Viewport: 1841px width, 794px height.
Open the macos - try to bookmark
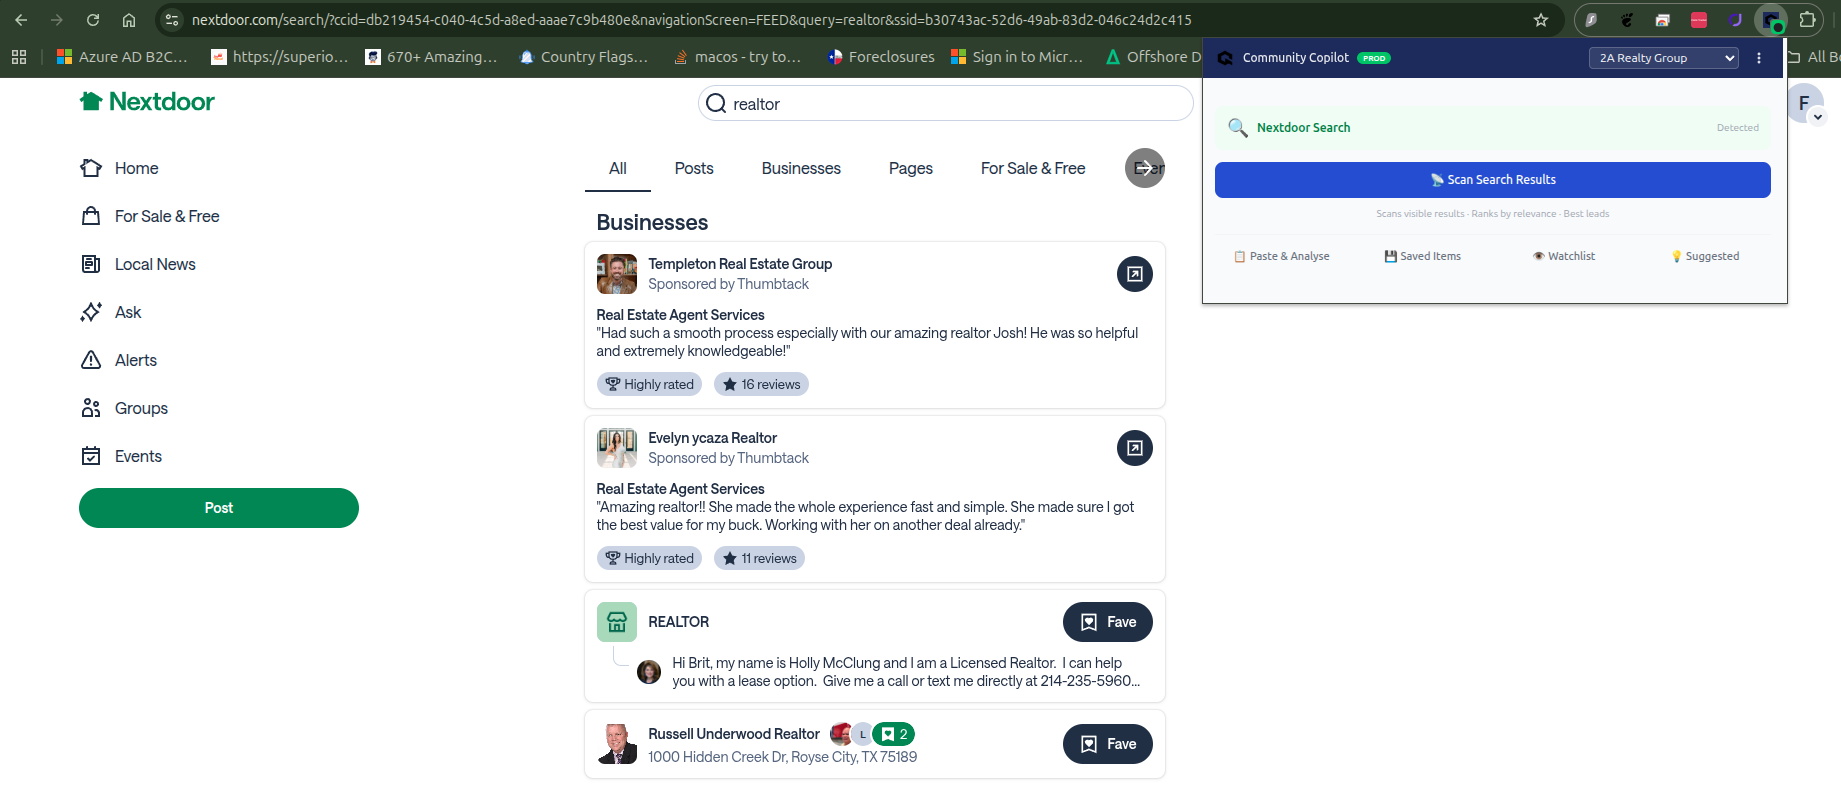738,57
